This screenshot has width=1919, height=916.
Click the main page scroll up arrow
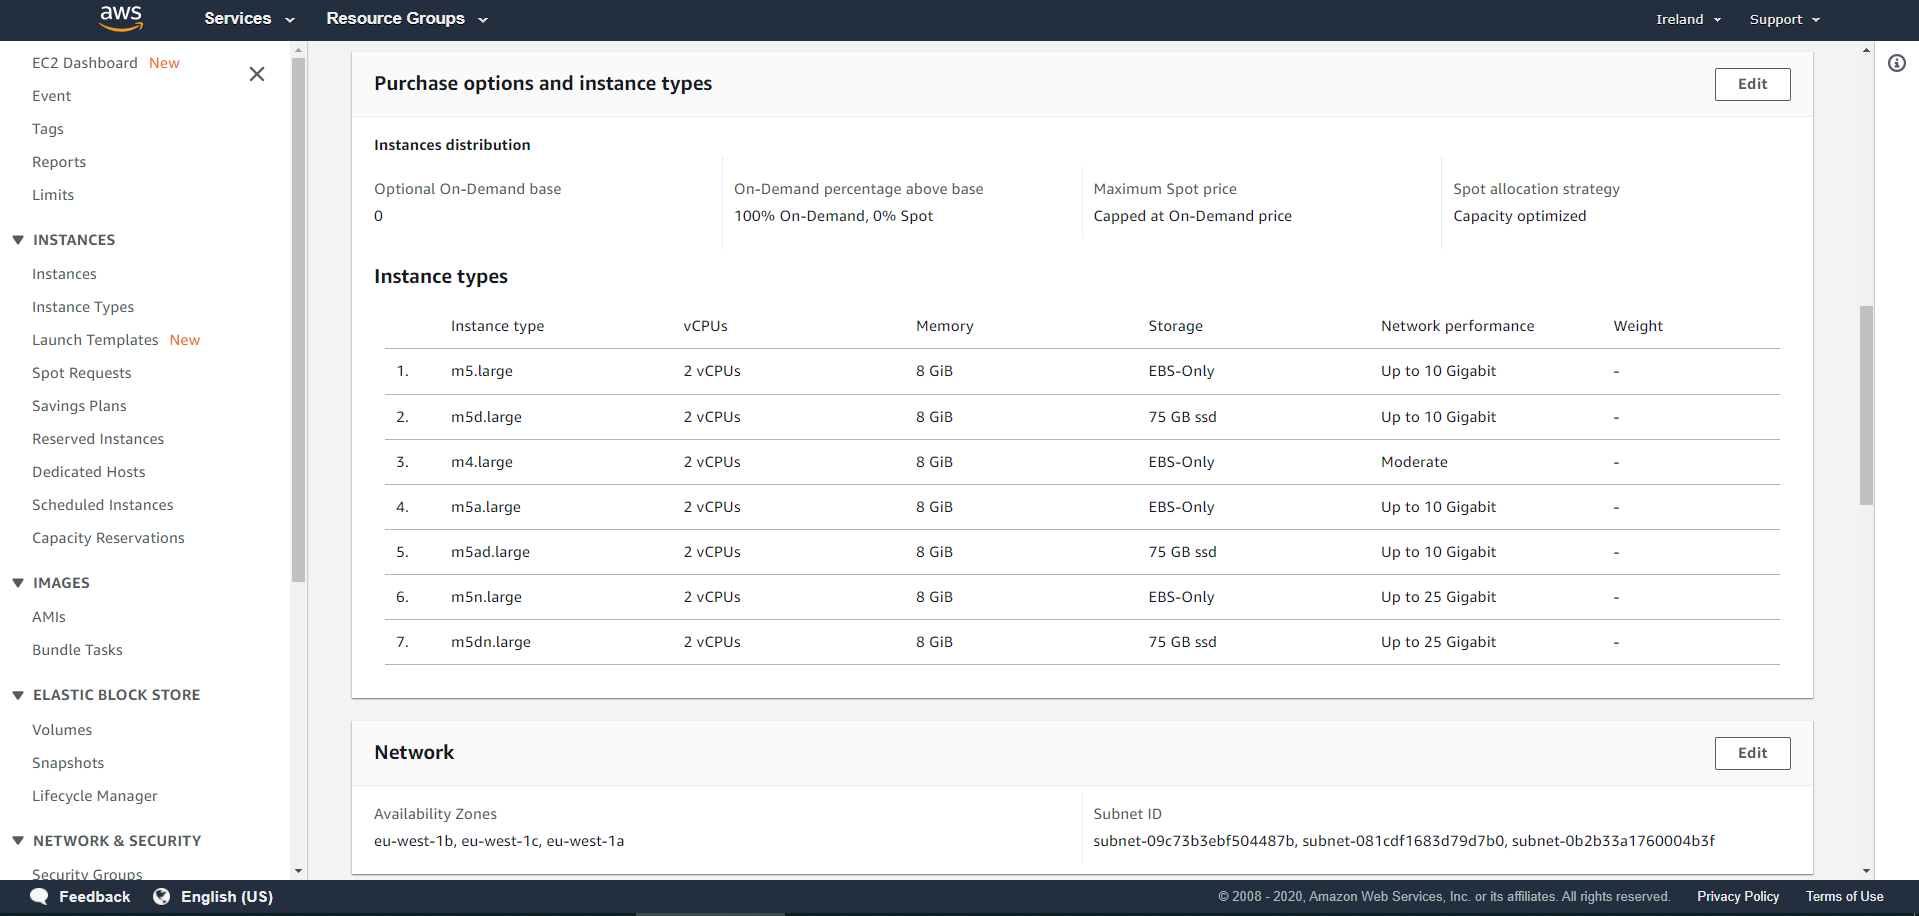(x=1866, y=50)
